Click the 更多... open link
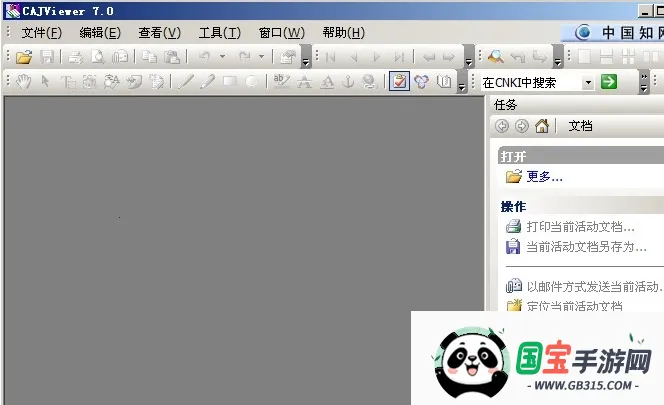This screenshot has height=405, width=664. (x=545, y=177)
